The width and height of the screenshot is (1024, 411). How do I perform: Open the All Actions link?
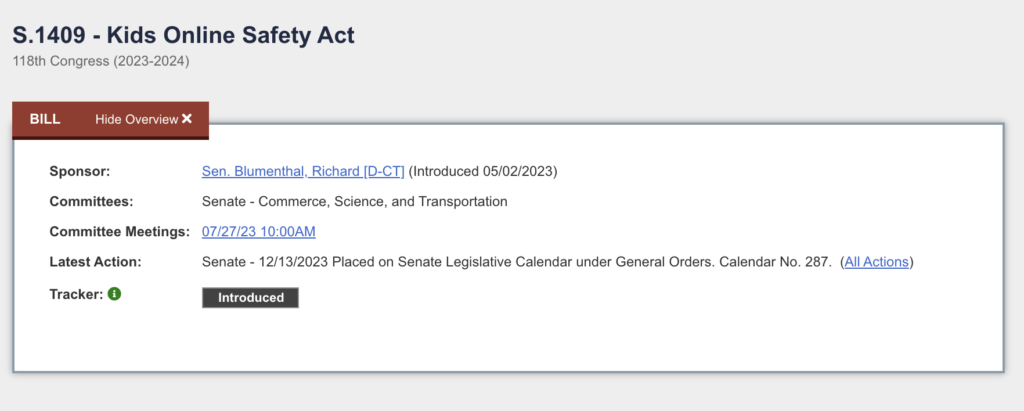pos(876,262)
